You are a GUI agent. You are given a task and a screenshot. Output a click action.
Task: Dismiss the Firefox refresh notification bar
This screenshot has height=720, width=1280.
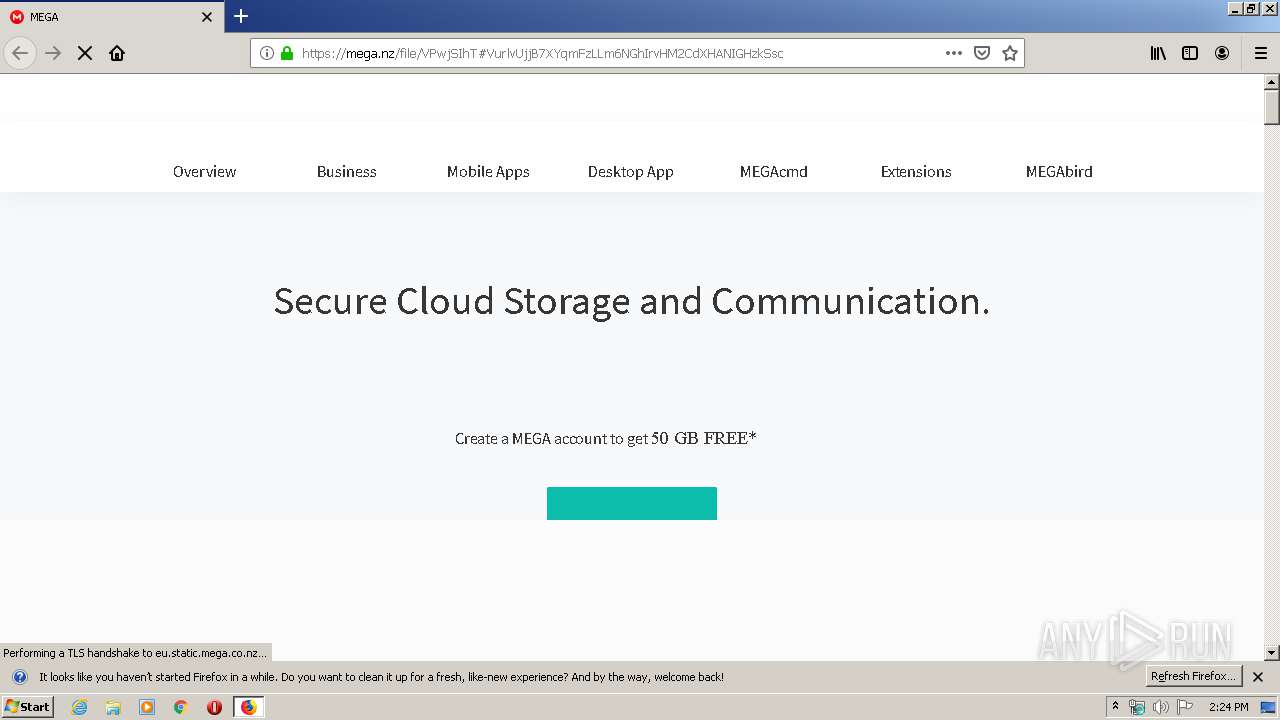pos(1258,677)
